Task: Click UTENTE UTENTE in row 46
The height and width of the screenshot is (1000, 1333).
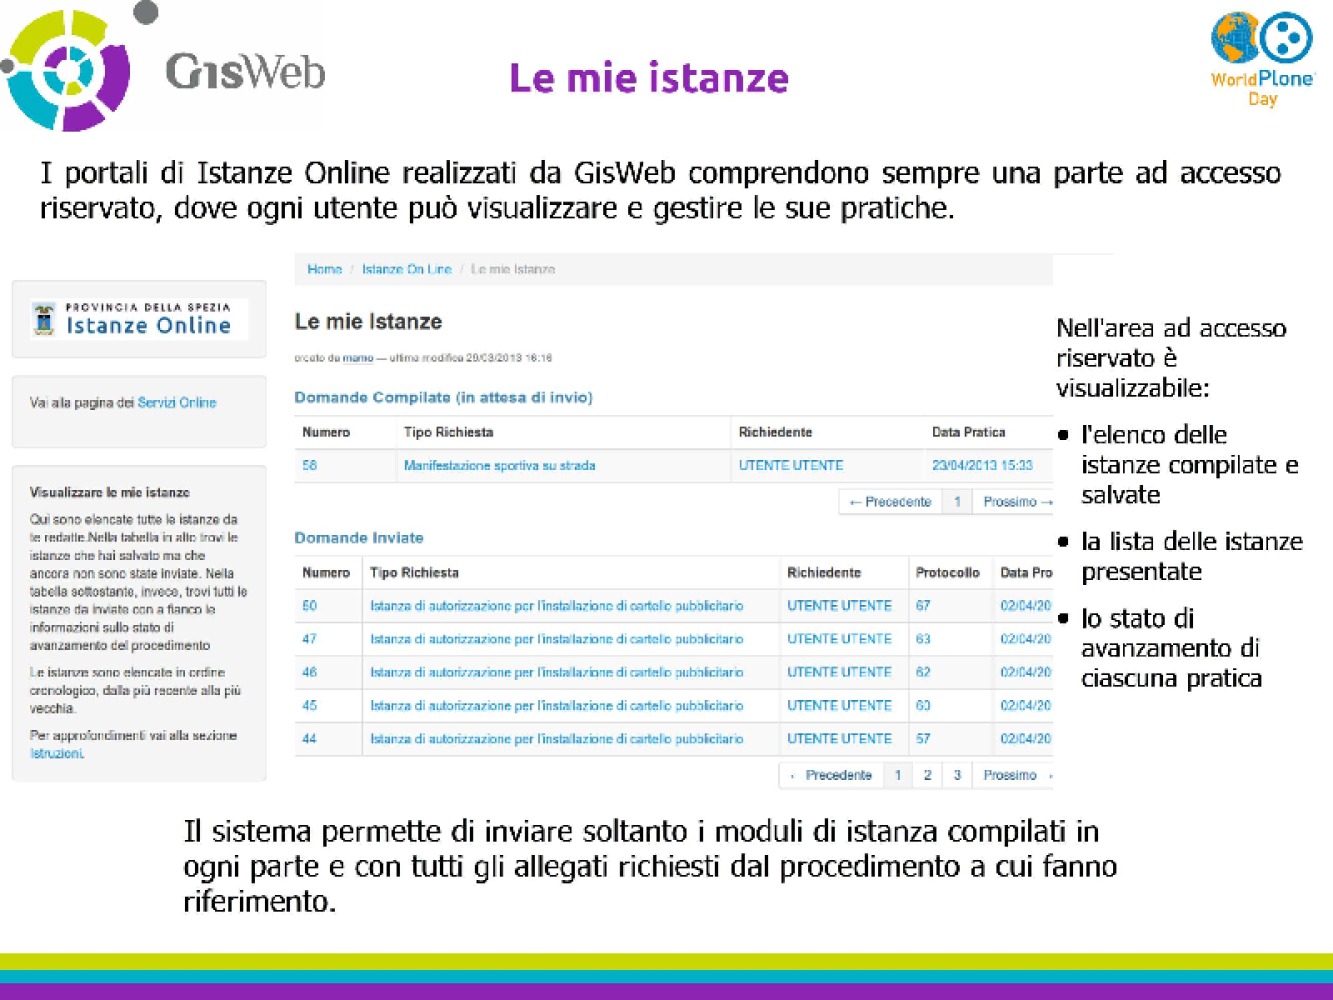Action: [x=839, y=673]
